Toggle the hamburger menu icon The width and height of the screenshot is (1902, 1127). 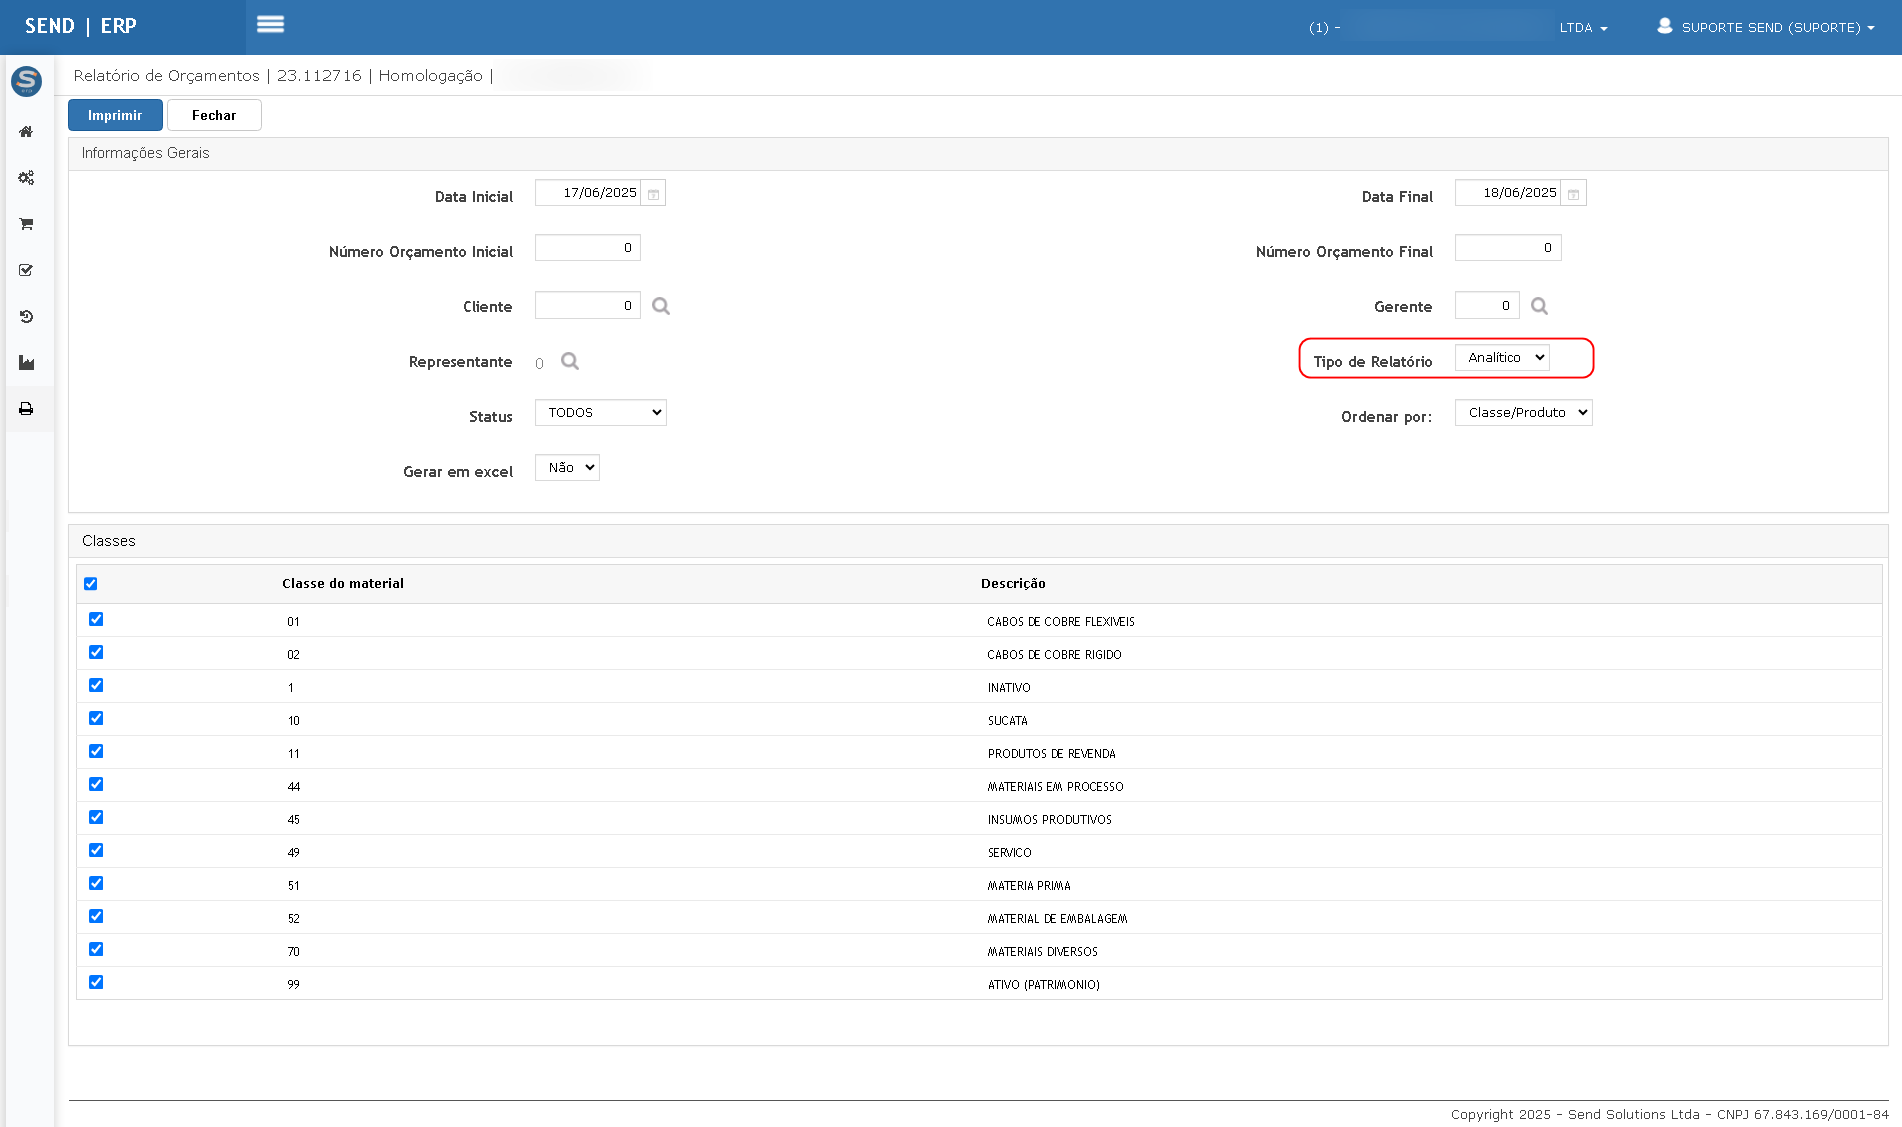(270, 24)
